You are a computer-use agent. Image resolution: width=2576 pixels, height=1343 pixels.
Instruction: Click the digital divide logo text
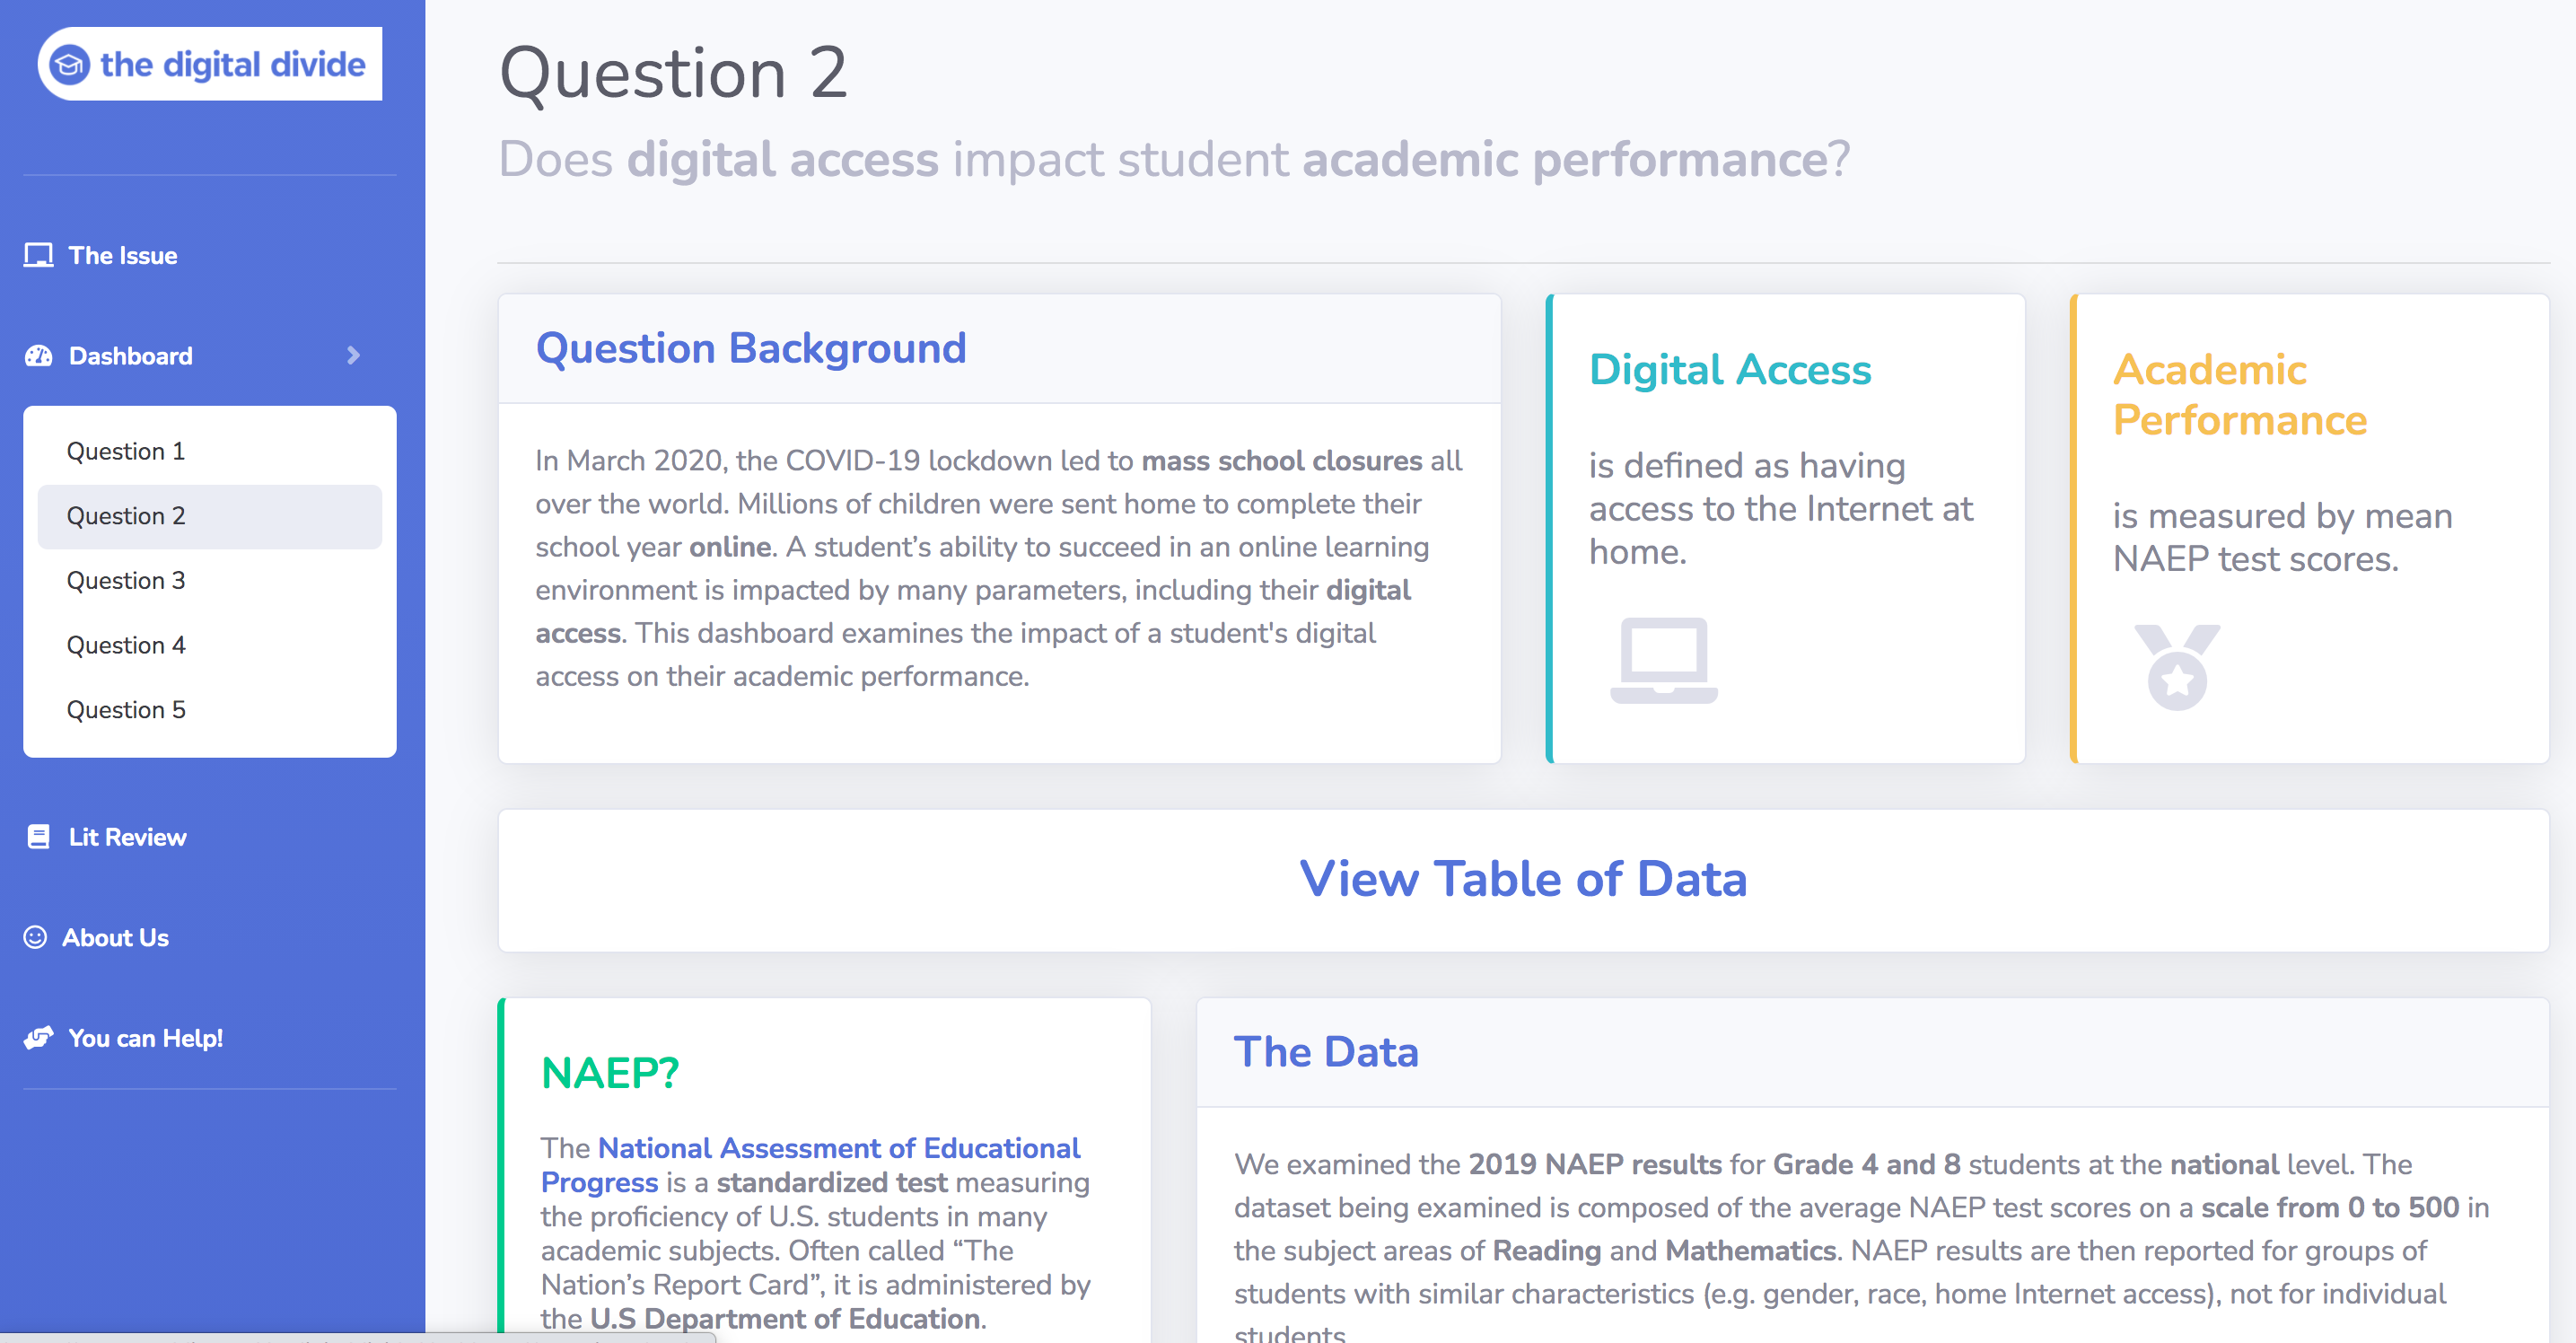(233, 65)
